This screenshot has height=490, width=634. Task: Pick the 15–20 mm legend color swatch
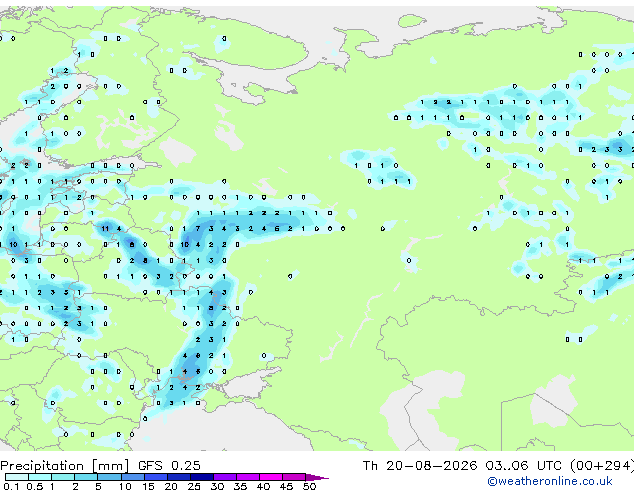click(155, 477)
